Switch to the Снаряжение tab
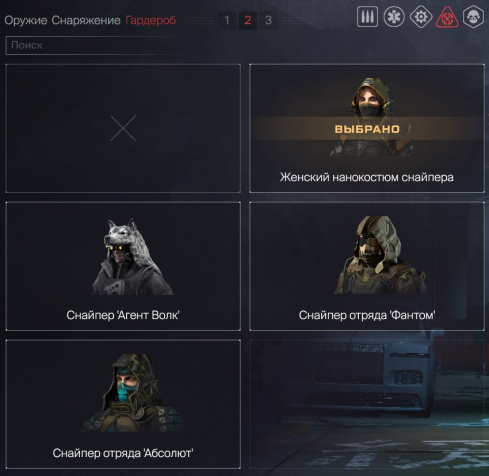Viewport: 489px width, 476px height. coord(86,20)
